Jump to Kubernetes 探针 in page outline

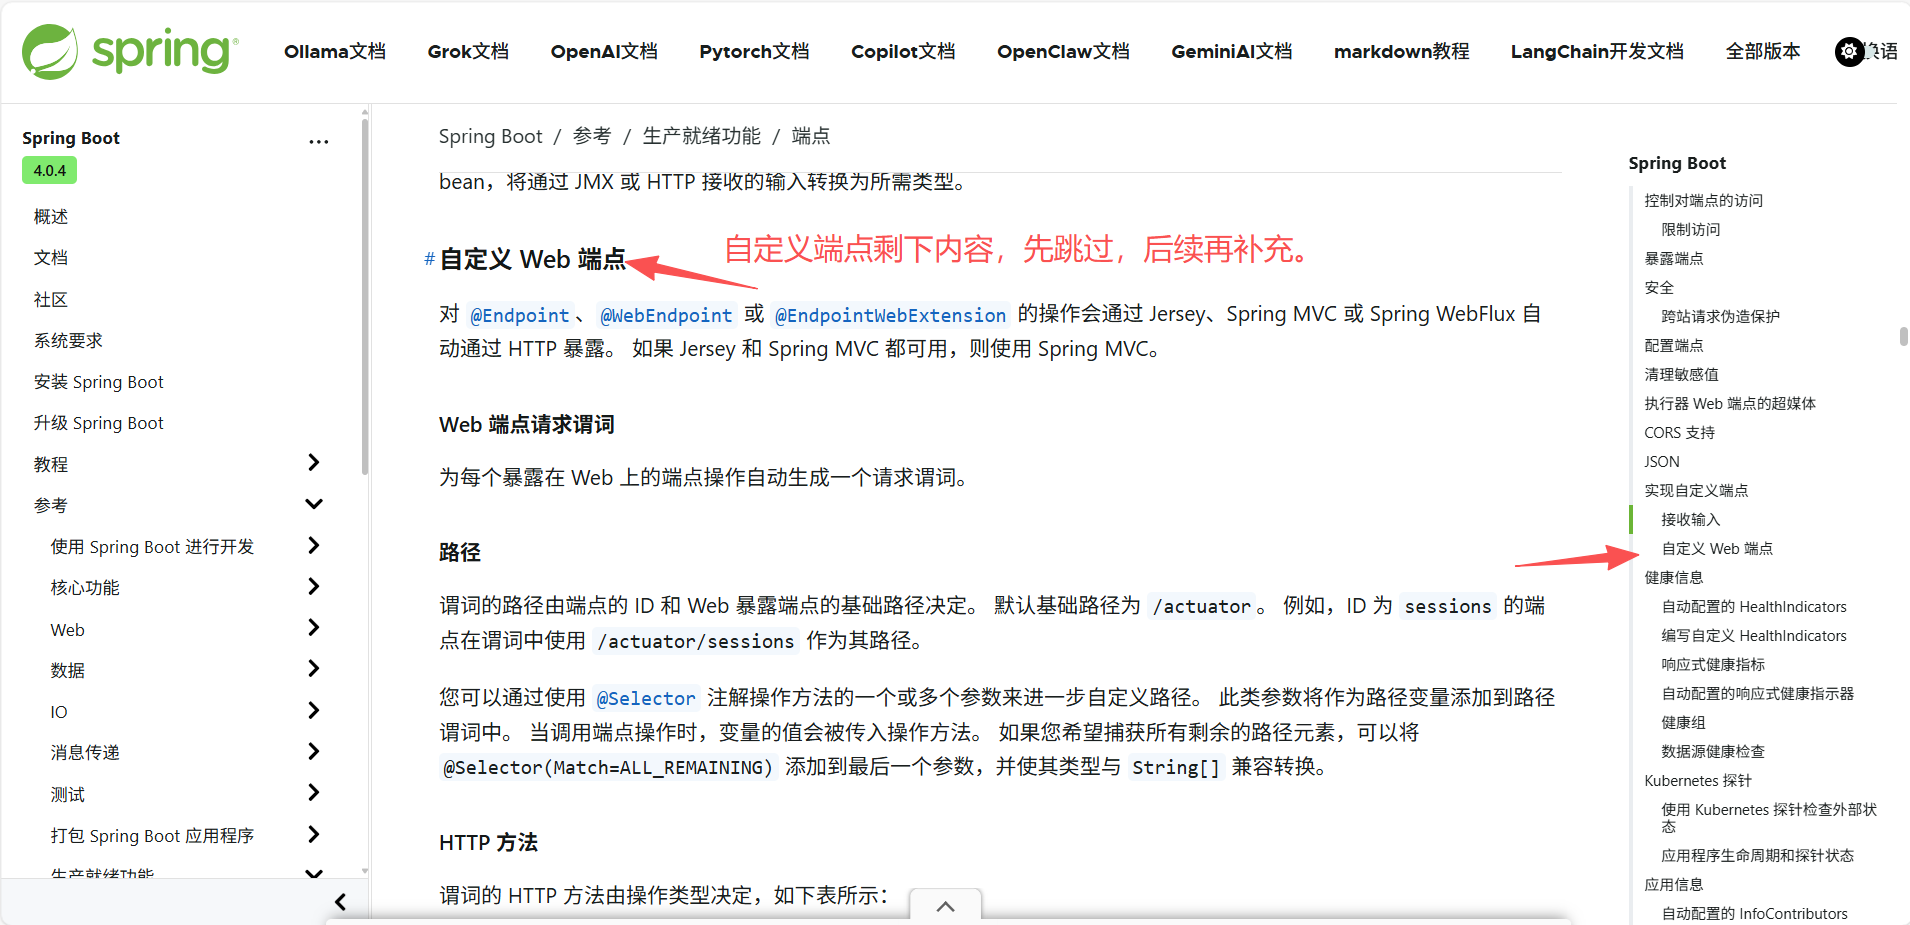(1698, 781)
